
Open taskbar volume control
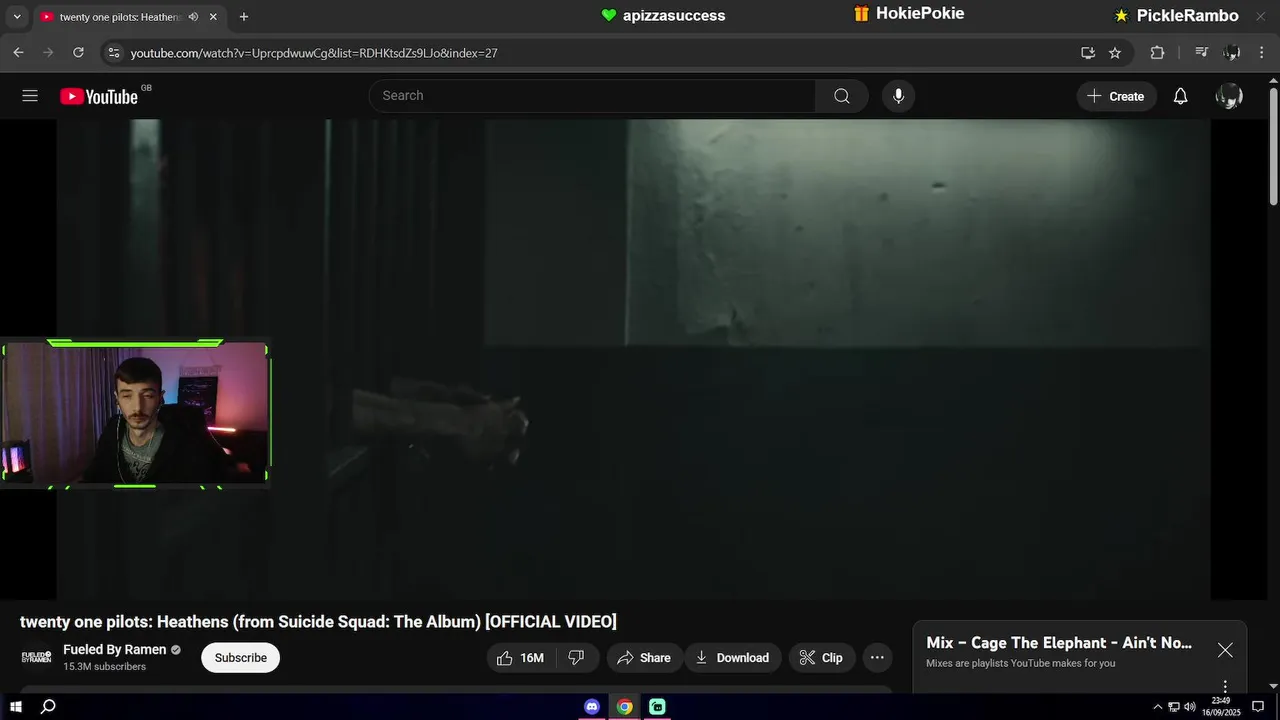(x=1190, y=707)
